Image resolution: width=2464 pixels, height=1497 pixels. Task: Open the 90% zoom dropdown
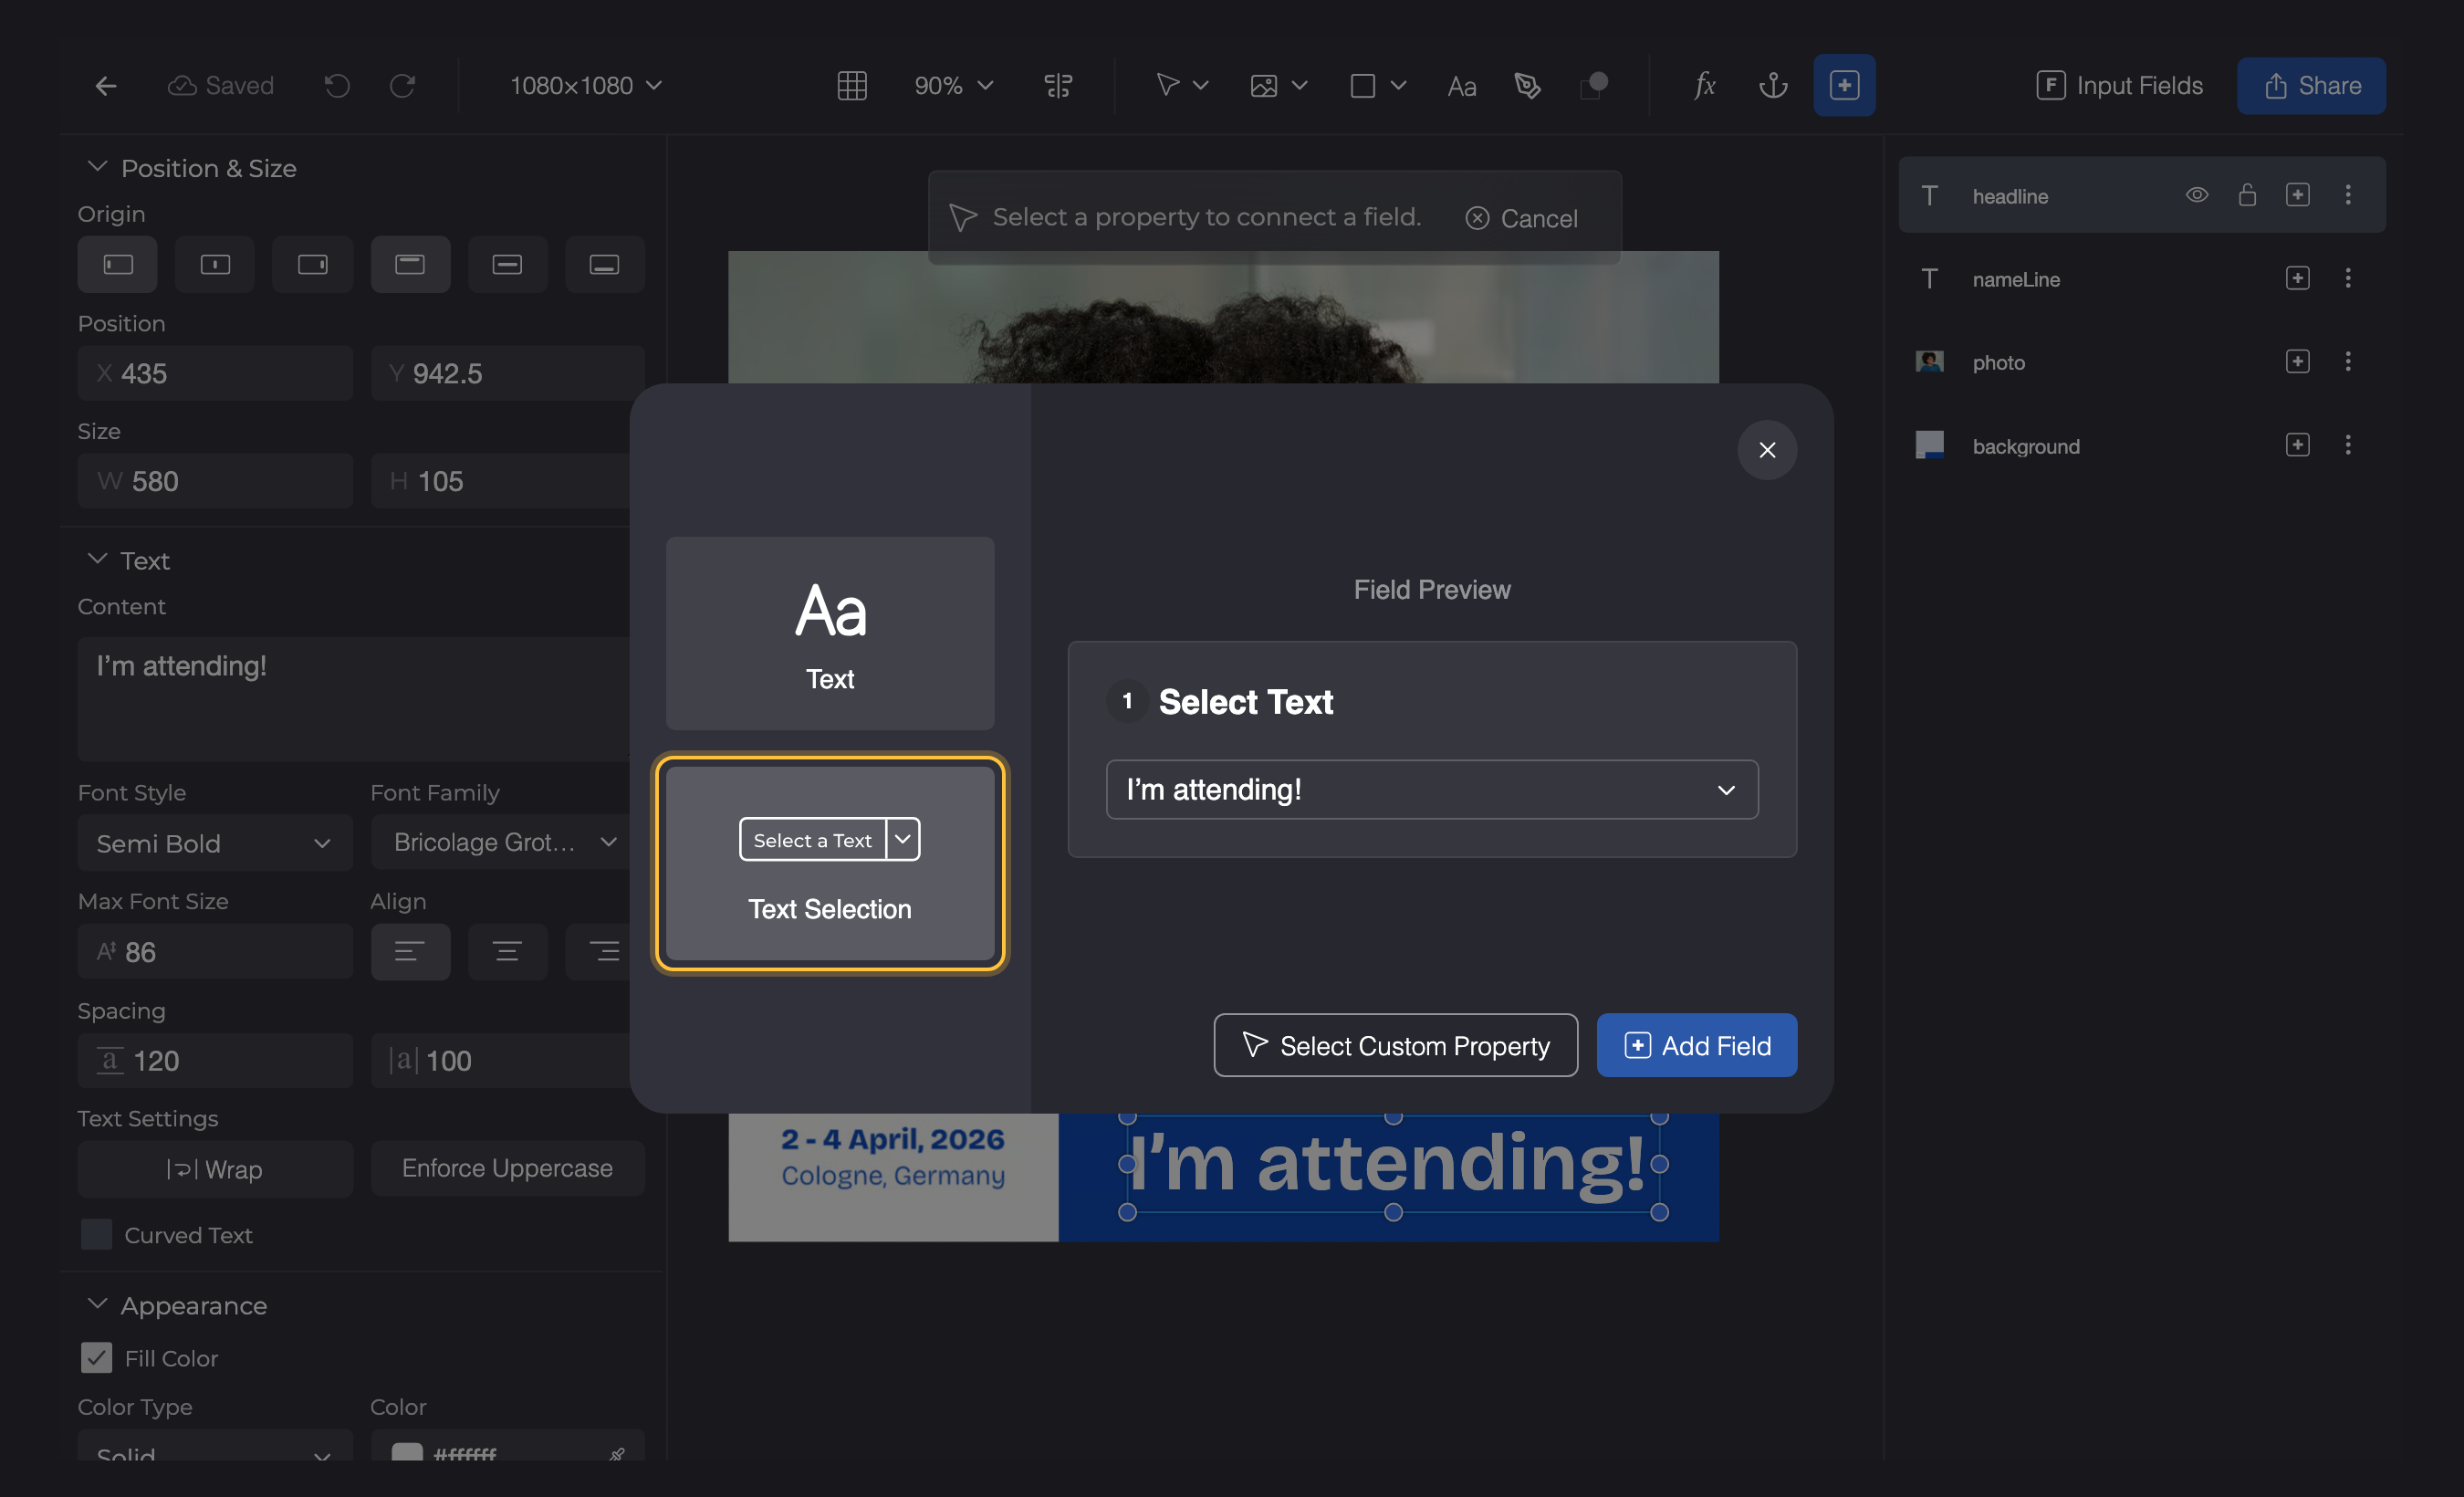954,86
